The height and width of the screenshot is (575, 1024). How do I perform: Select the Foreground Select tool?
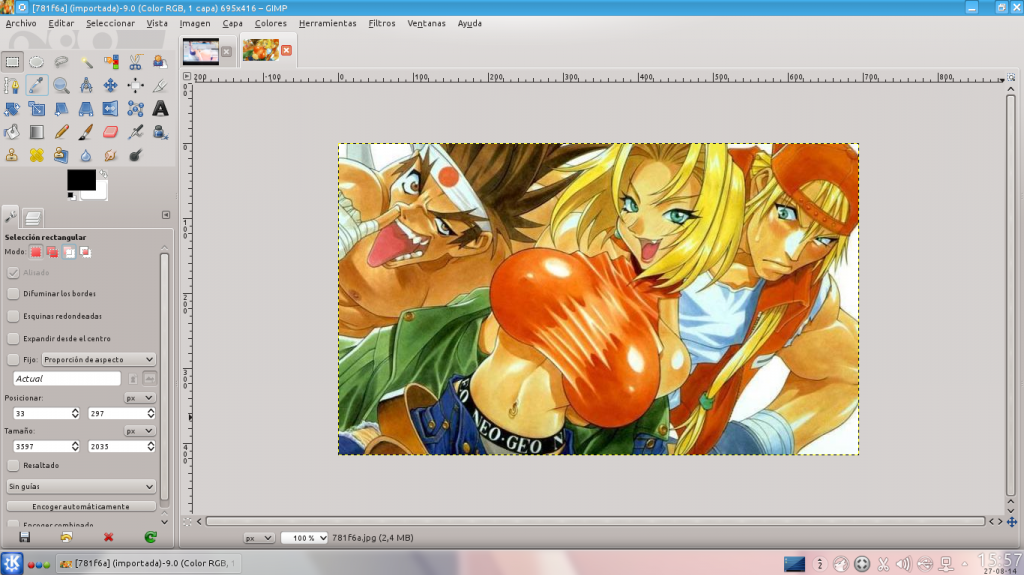click(x=160, y=62)
